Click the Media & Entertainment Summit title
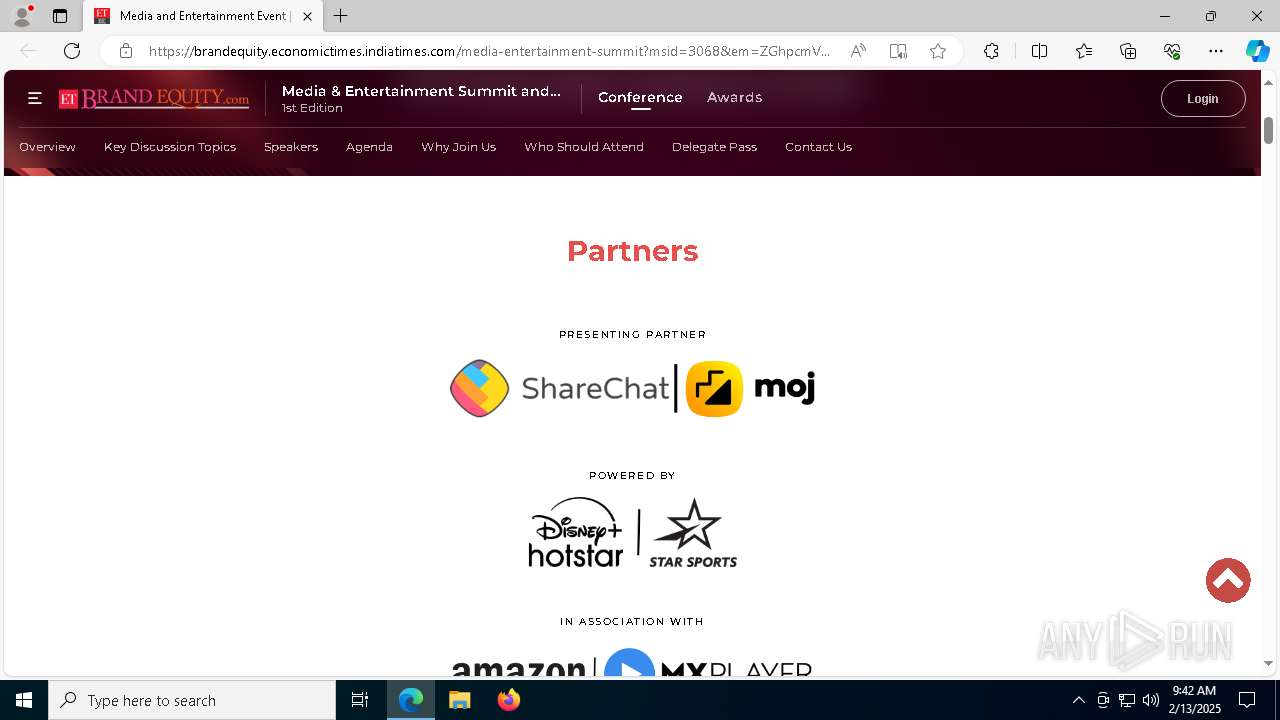 pyautogui.click(x=421, y=91)
